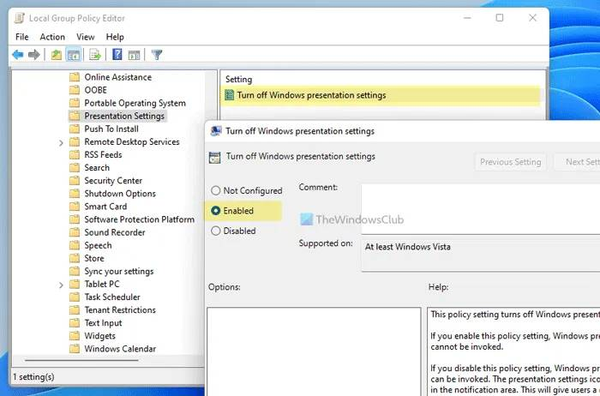600x396 pixels.
Task: Click the policy dialog title bar icon
Action: [216, 131]
